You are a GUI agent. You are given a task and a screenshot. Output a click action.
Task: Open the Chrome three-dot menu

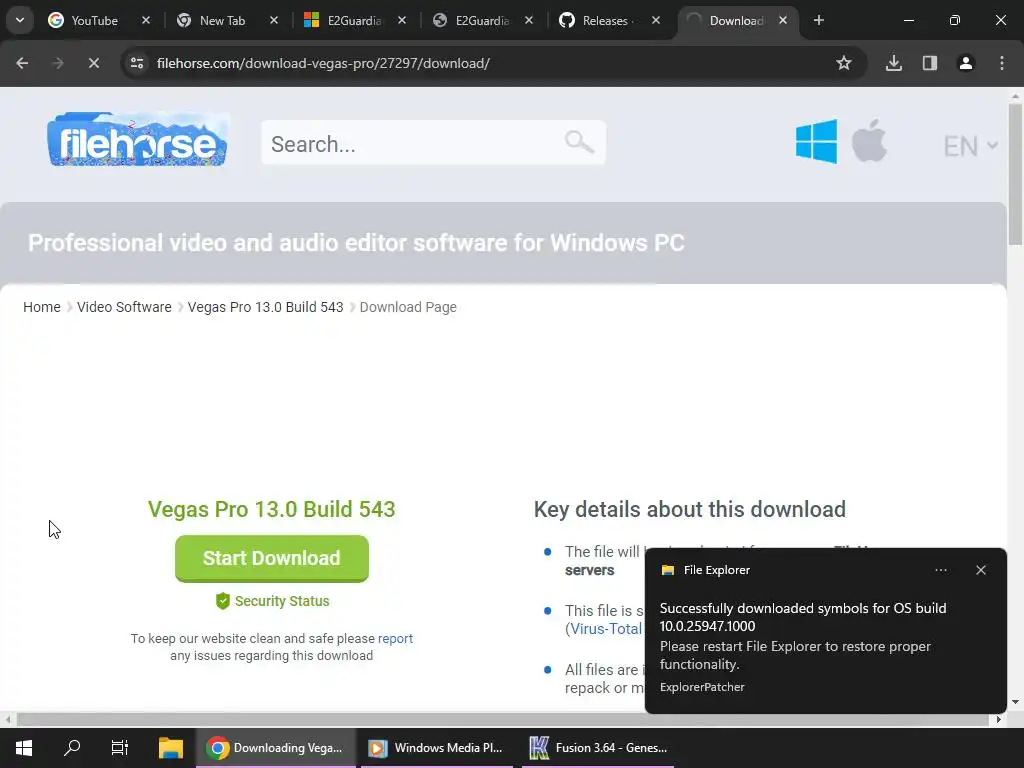coord(1002,63)
